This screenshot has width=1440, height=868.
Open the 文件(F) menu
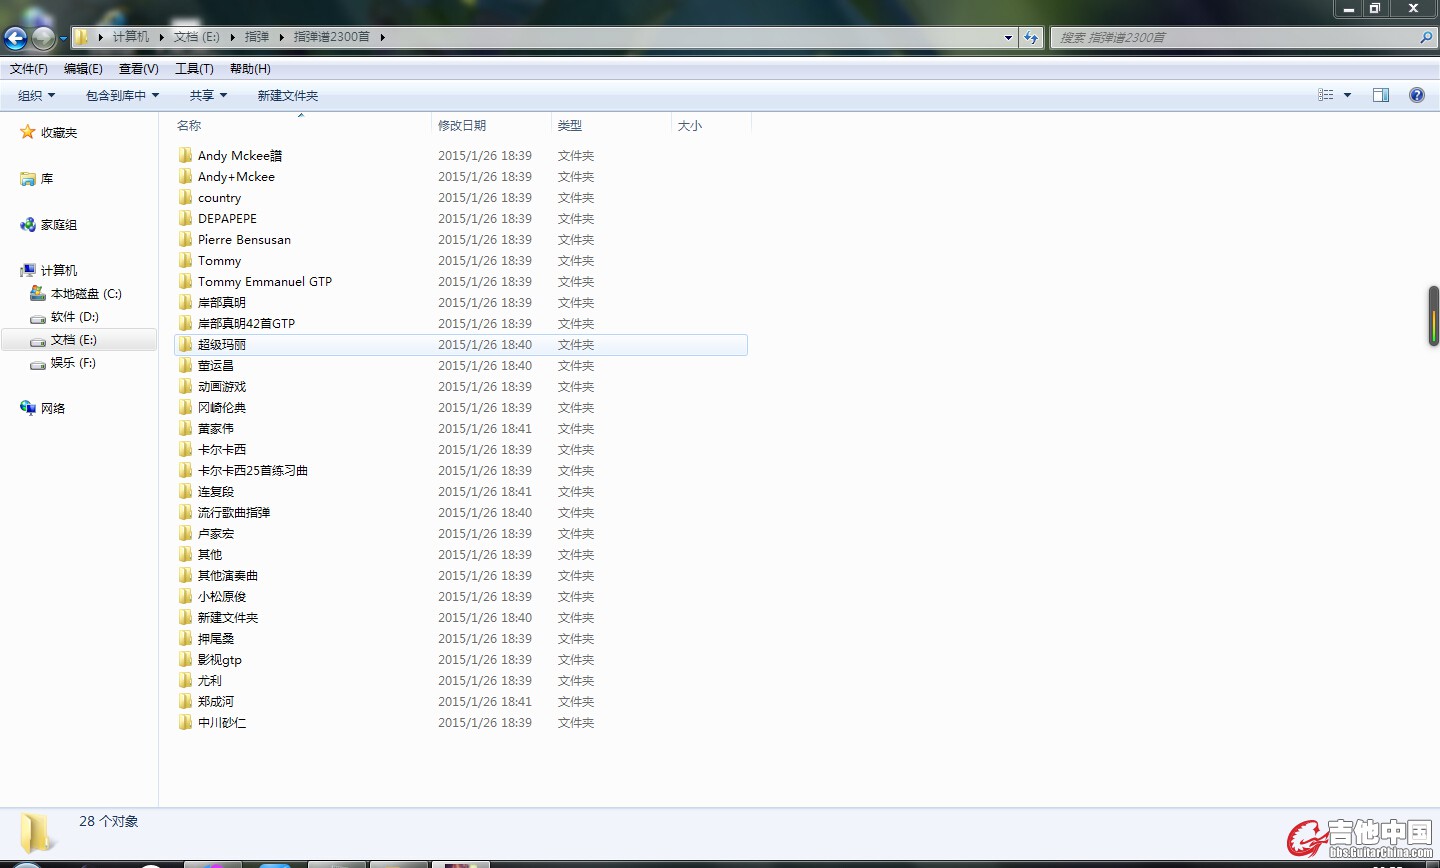pos(29,69)
